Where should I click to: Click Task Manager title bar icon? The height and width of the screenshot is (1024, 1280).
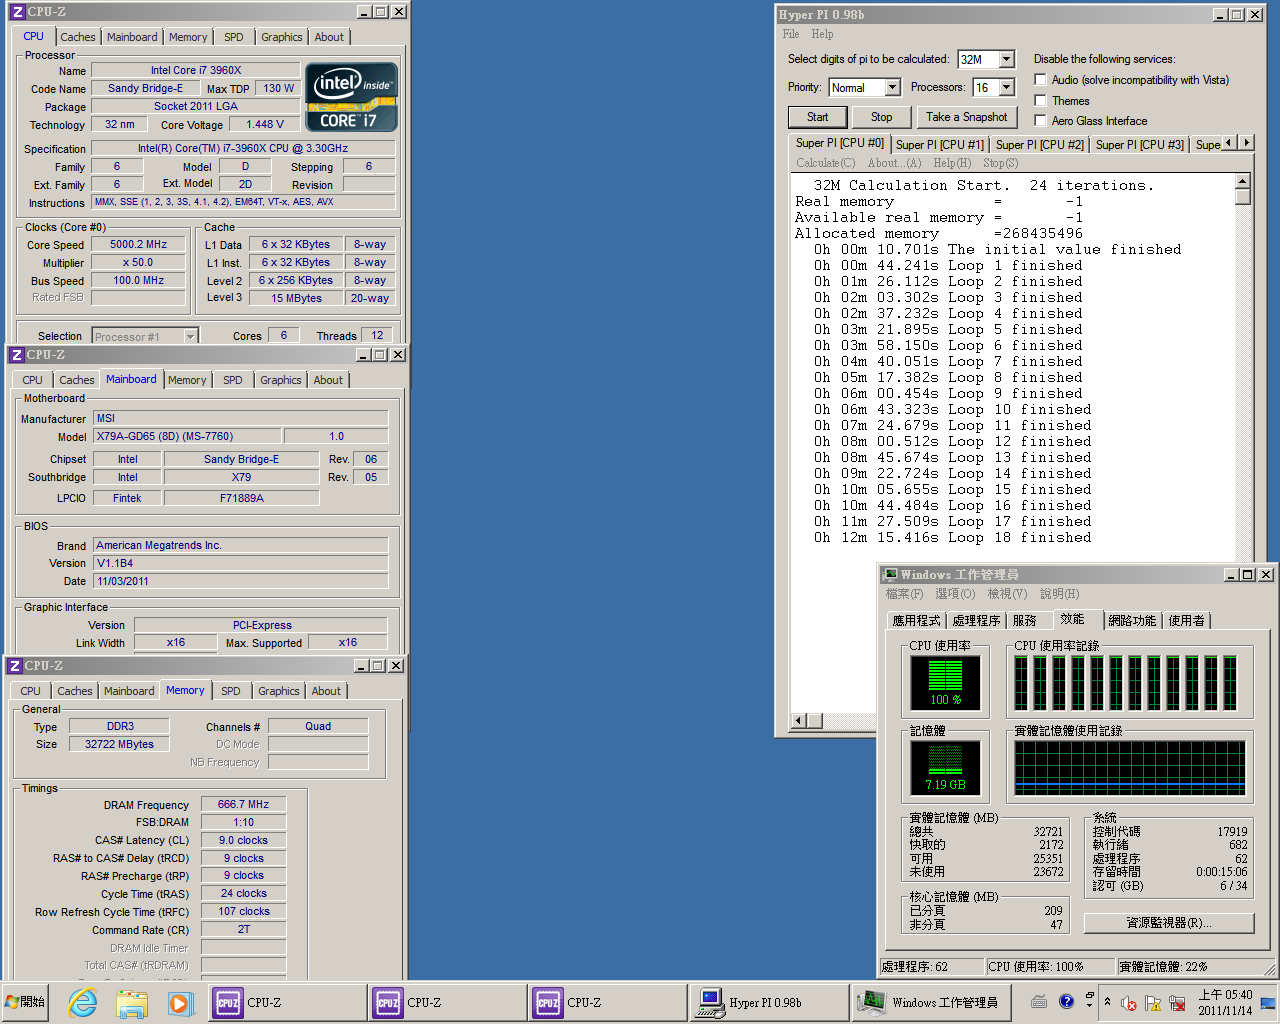[890, 574]
